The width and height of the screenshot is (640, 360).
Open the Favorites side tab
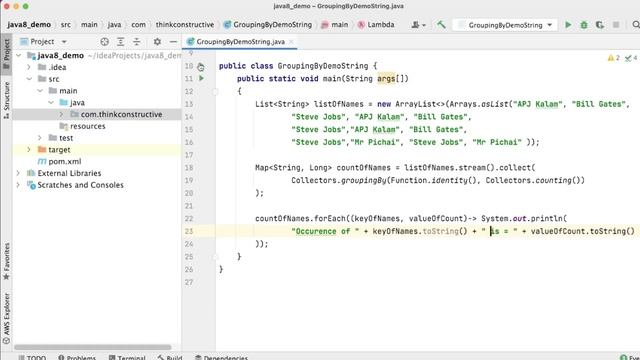(7, 261)
